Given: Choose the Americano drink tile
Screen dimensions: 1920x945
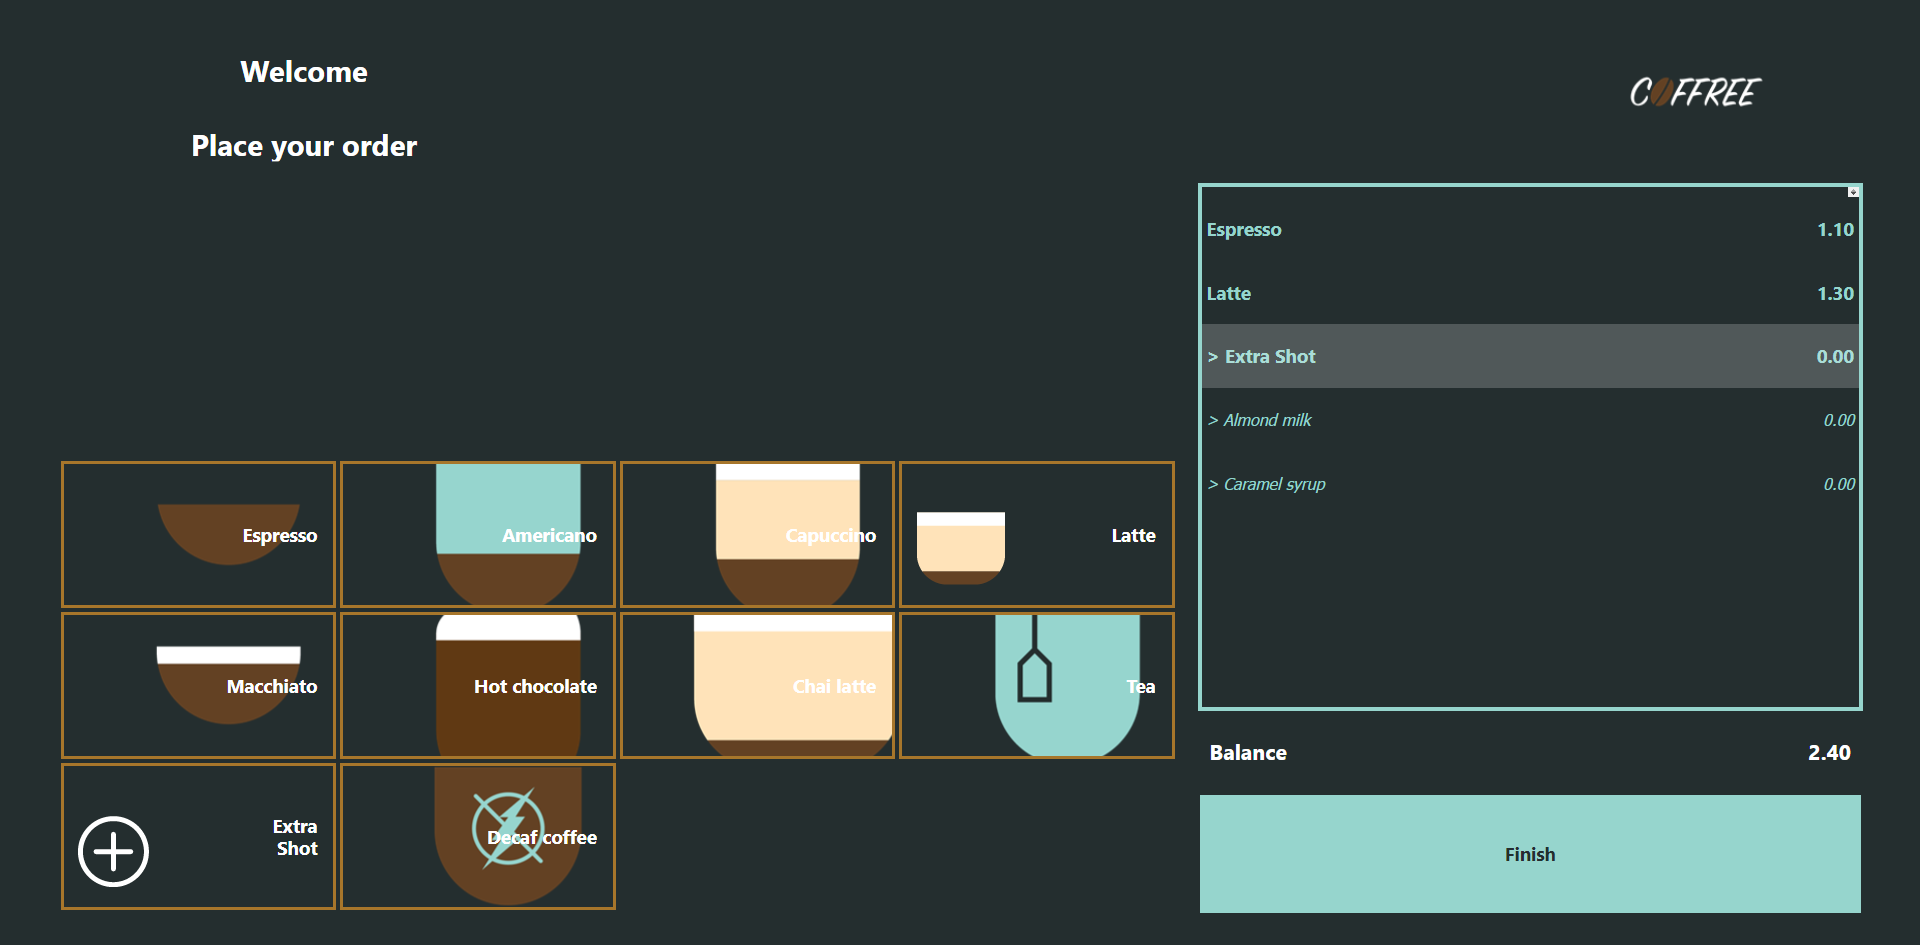Looking at the screenshot, I should (478, 534).
